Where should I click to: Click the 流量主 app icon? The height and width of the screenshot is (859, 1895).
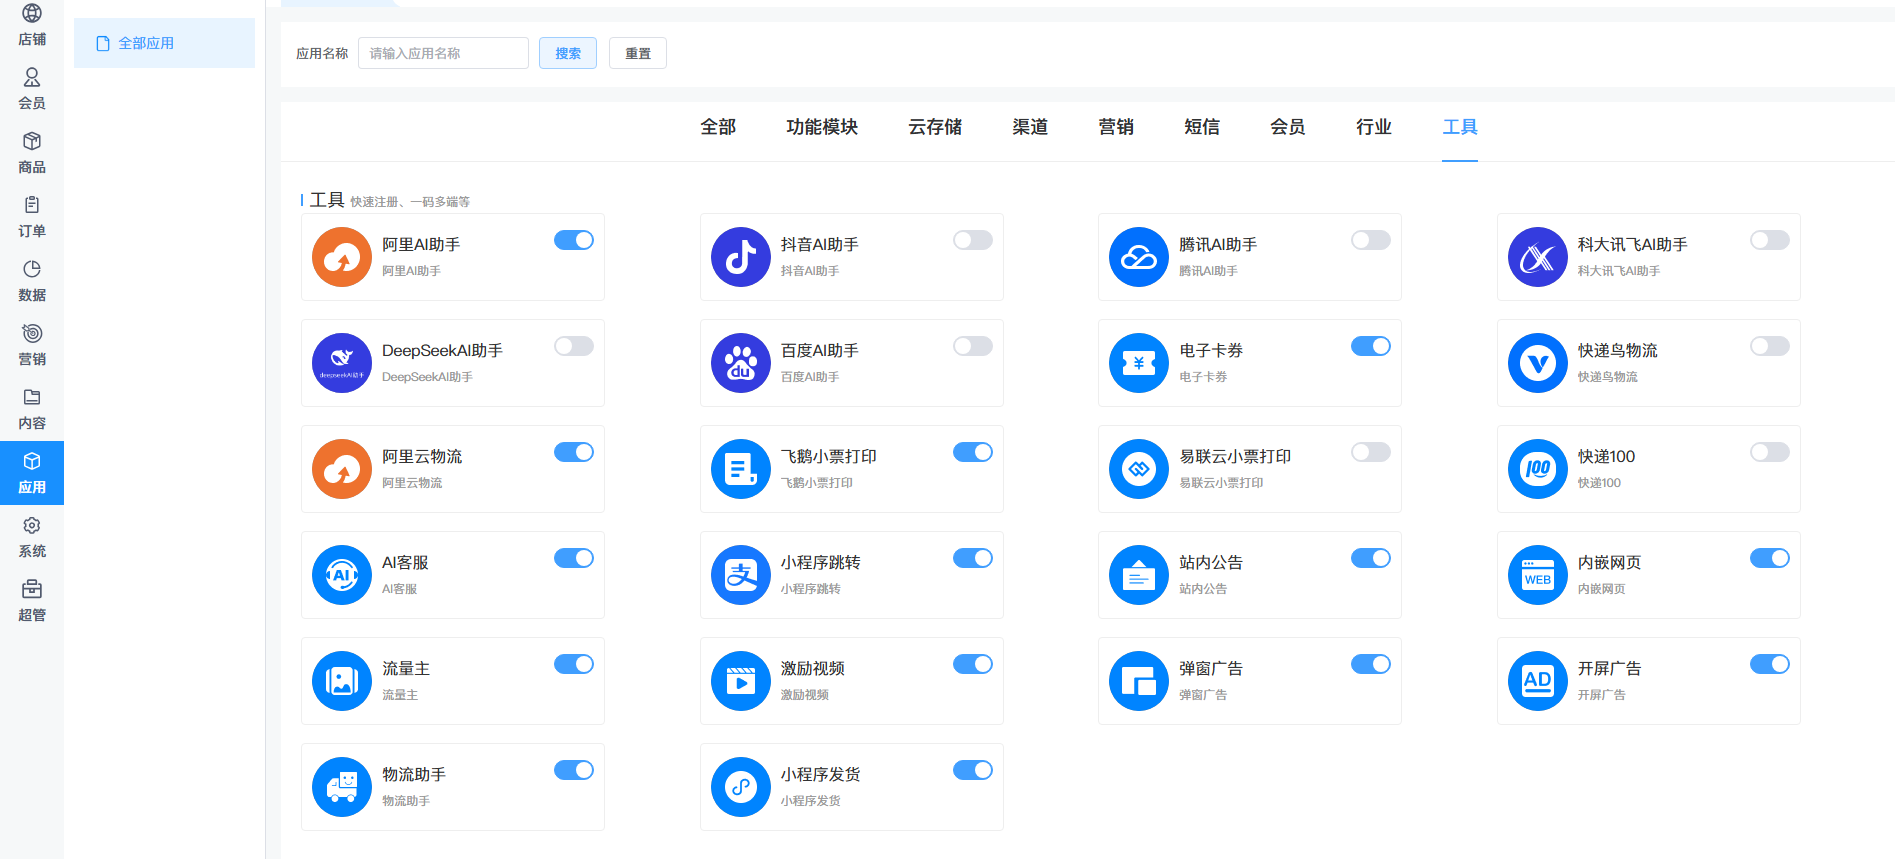342,681
